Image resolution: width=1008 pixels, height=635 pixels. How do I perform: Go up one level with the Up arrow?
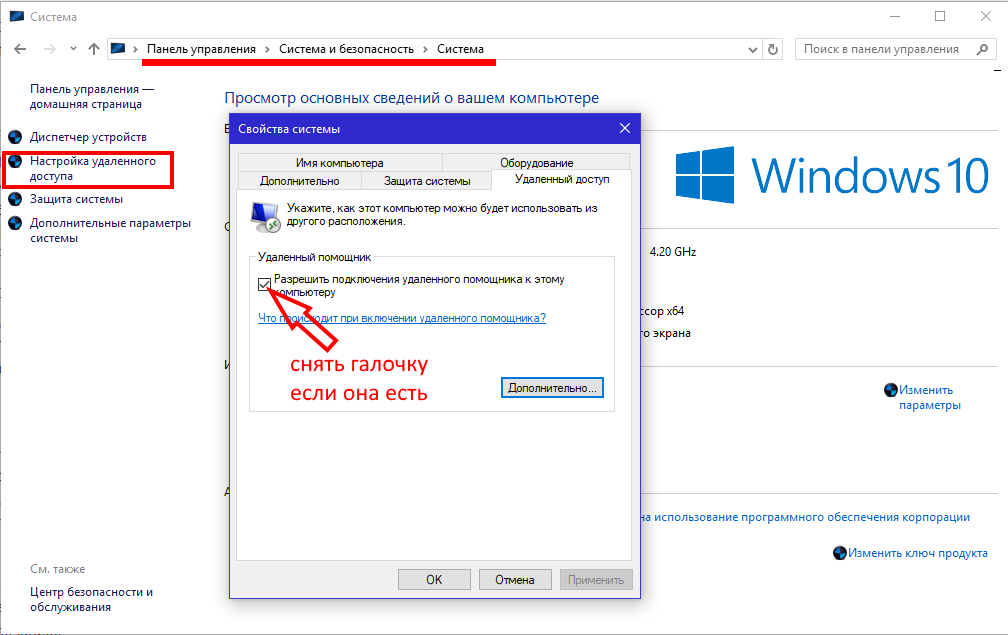(x=94, y=49)
